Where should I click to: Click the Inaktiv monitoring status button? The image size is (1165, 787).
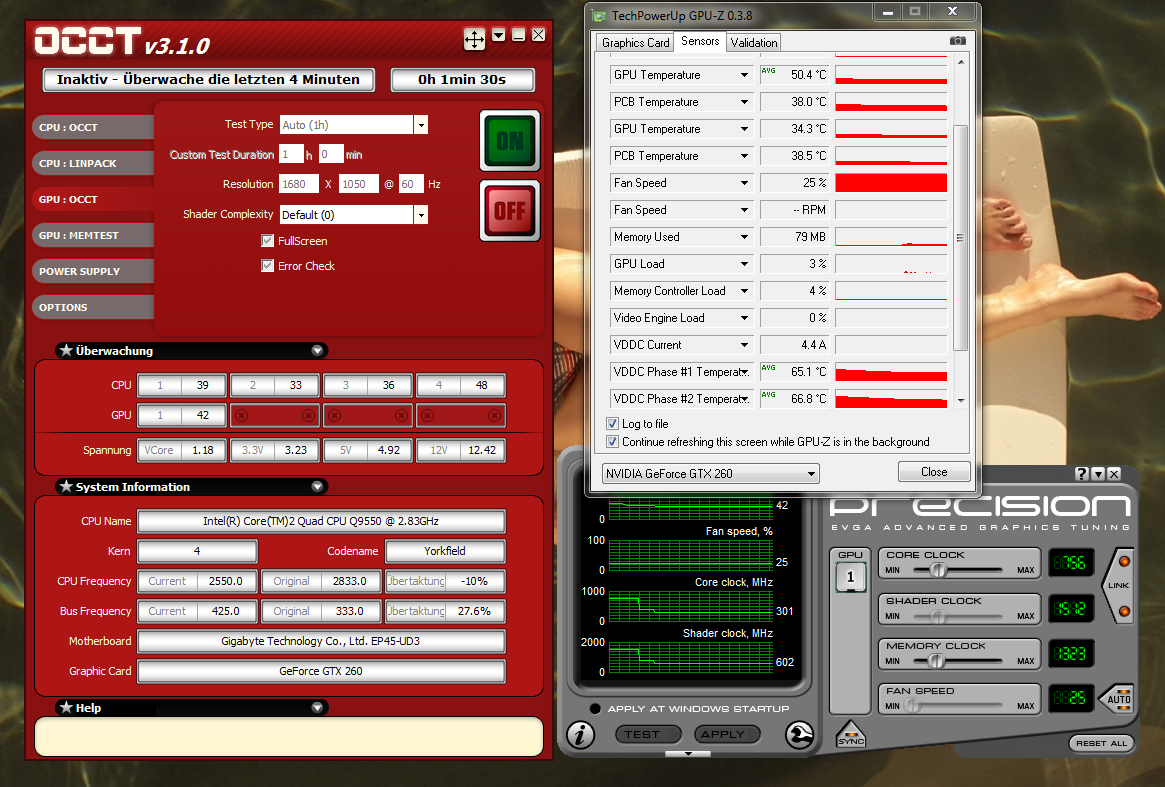pos(209,80)
